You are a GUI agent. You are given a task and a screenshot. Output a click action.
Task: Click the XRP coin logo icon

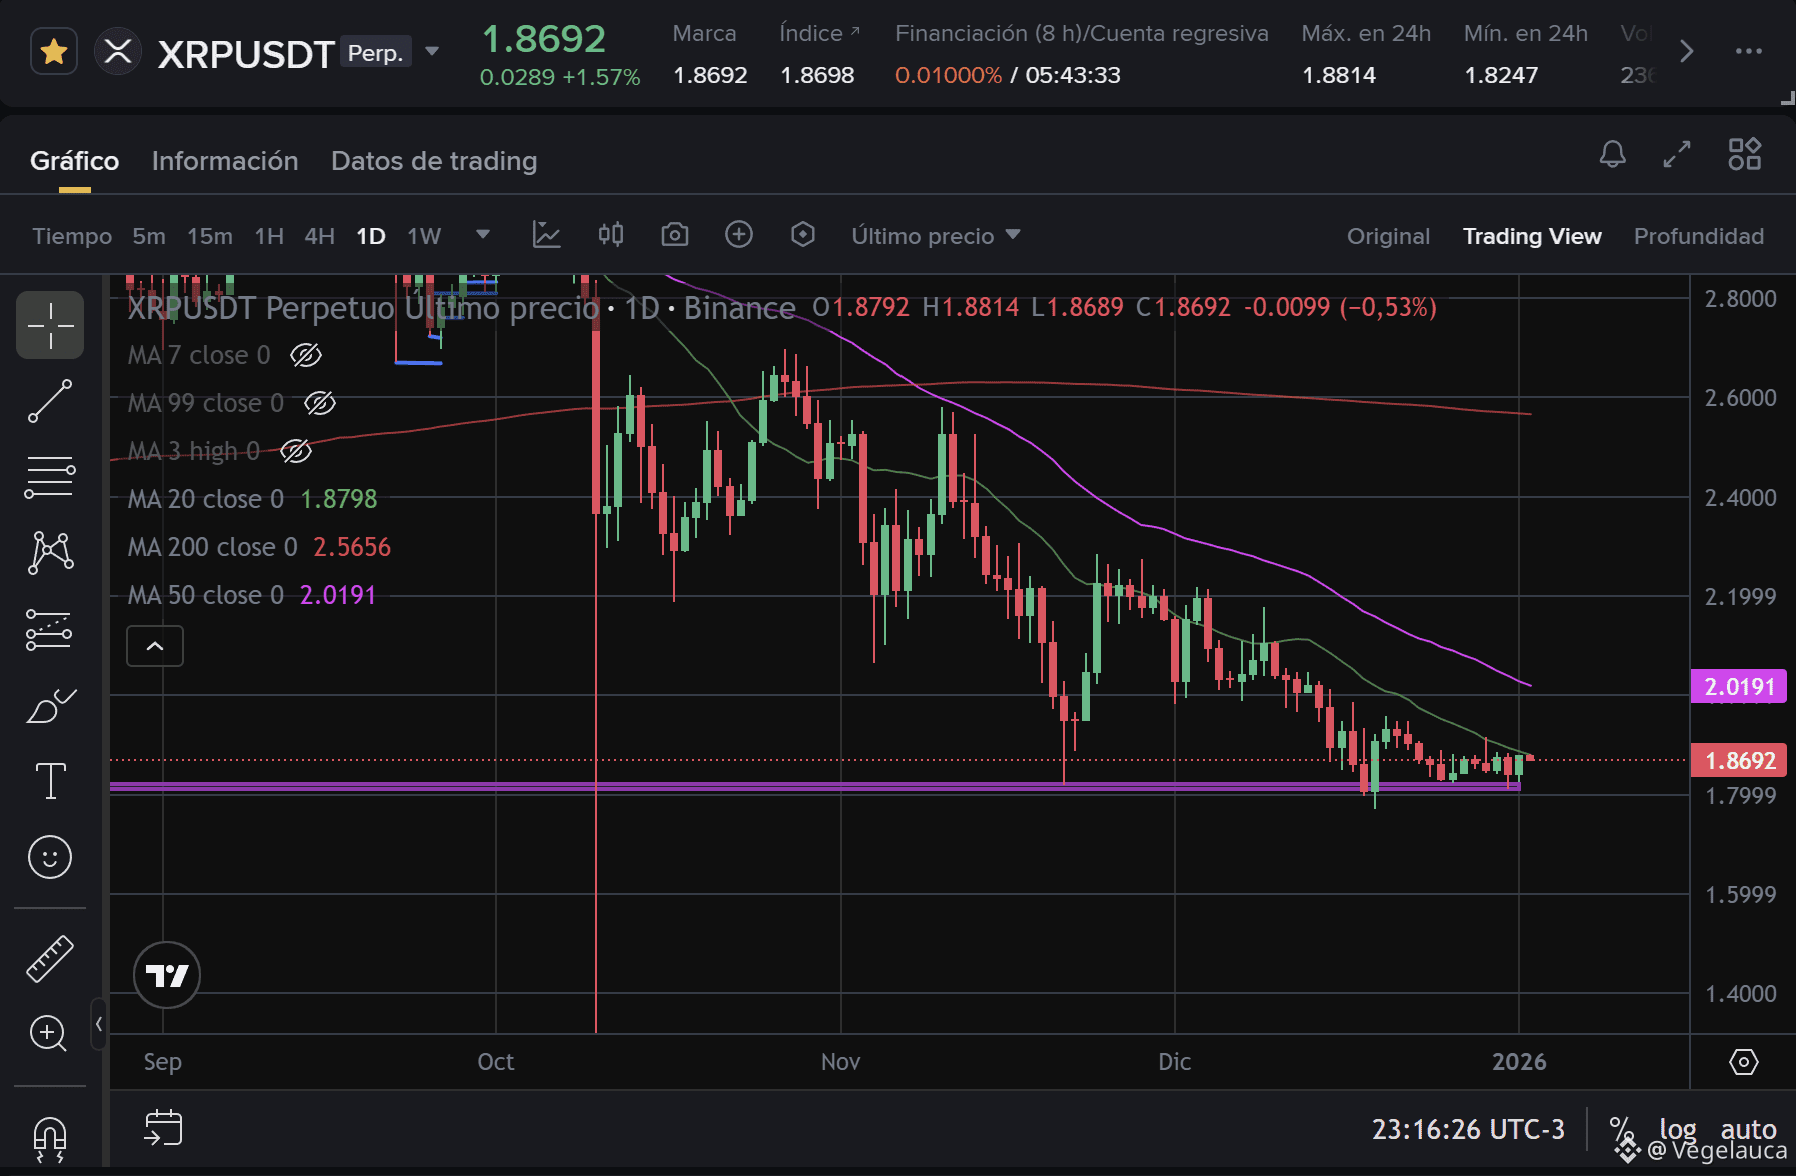click(118, 52)
